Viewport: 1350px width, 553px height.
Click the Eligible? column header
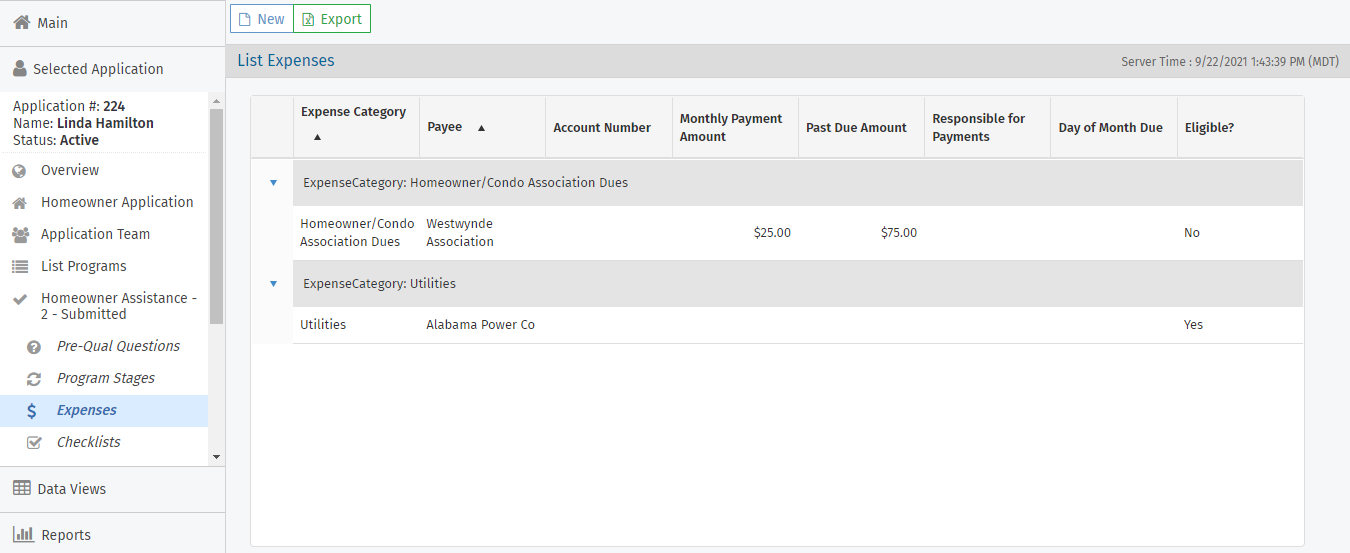[x=1241, y=127]
